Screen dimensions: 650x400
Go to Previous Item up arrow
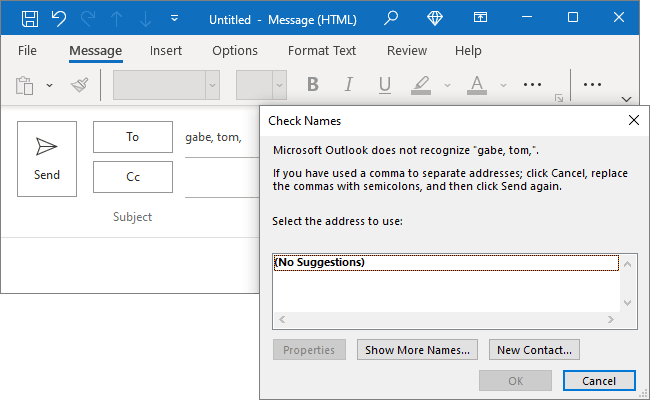click(x=116, y=19)
